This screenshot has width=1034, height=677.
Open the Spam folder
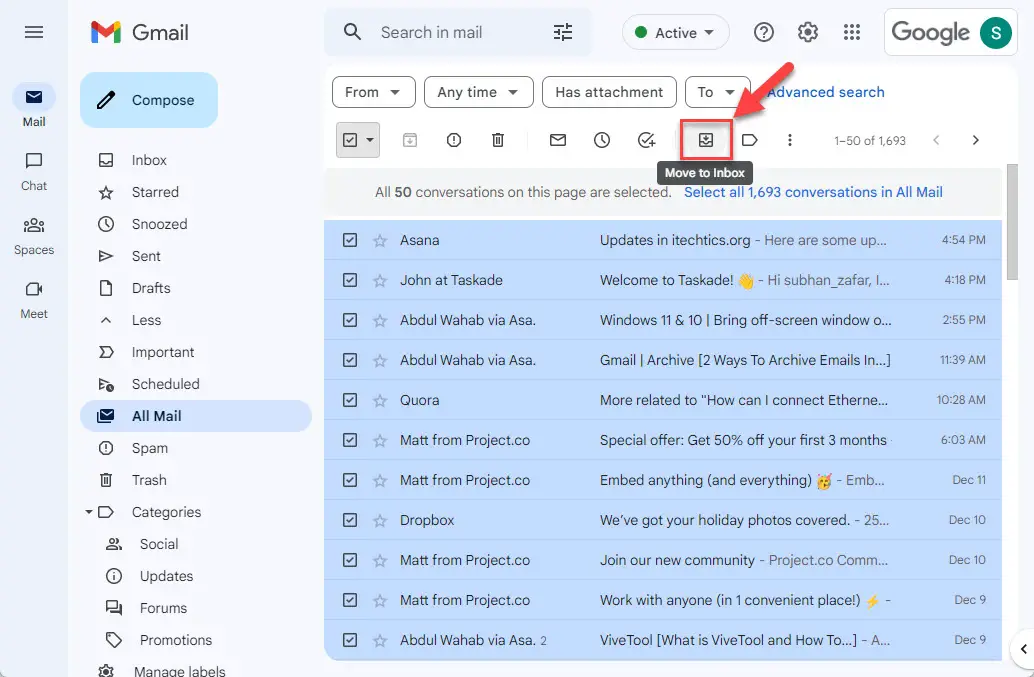tap(195, 448)
